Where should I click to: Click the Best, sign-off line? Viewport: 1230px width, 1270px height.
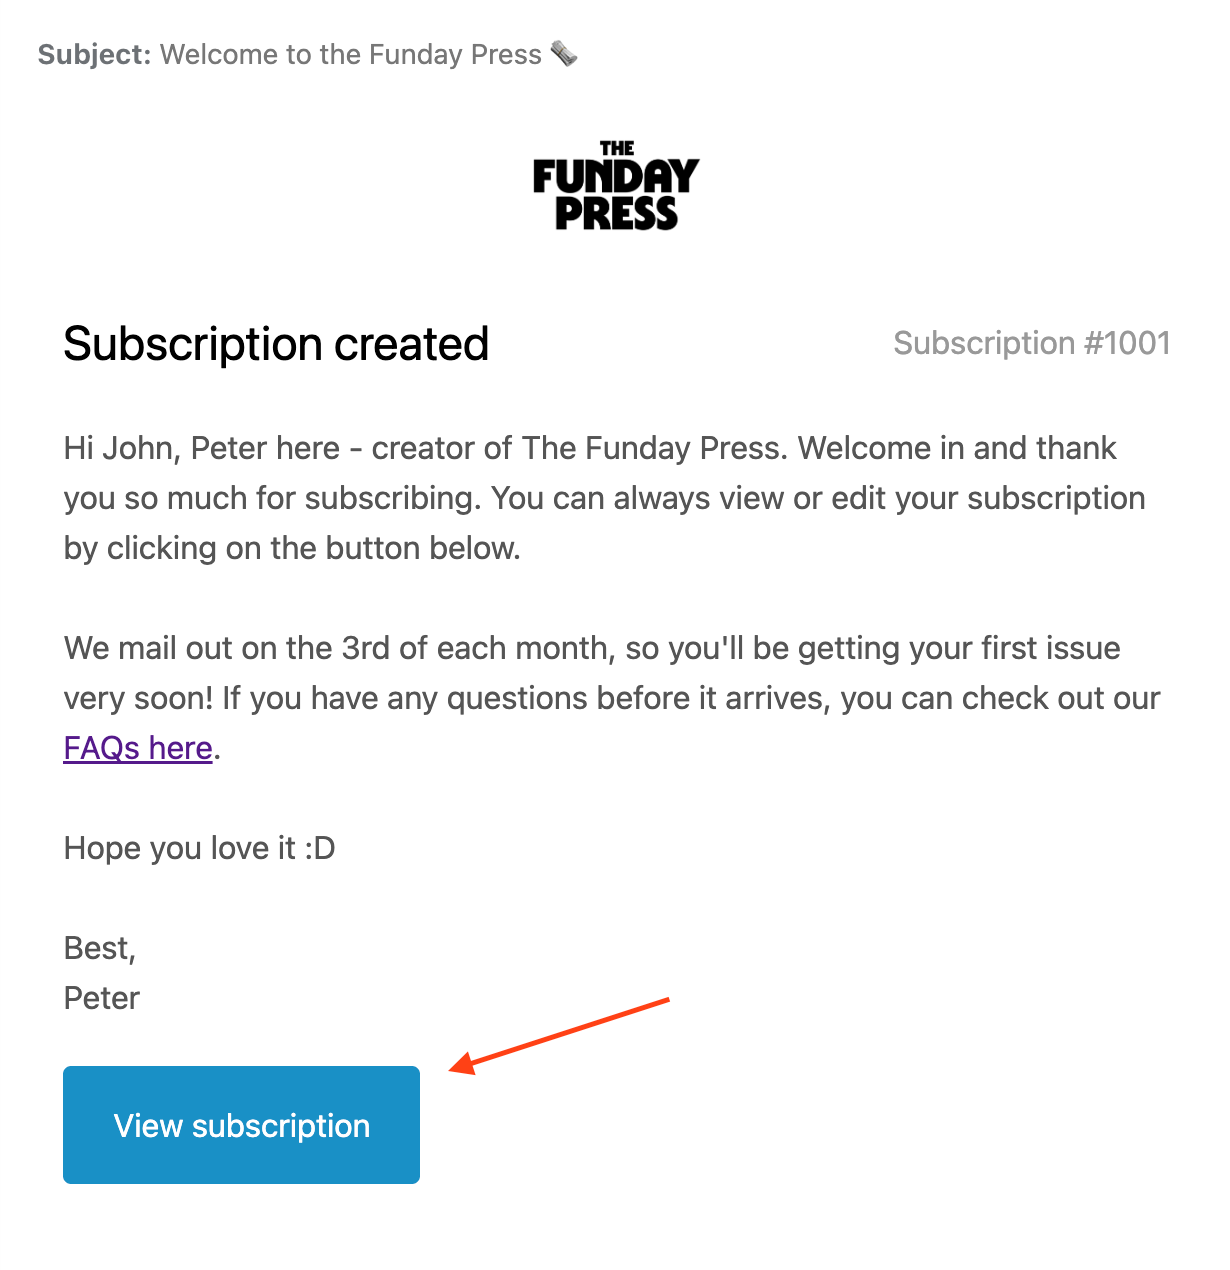[x=100, y=948]
